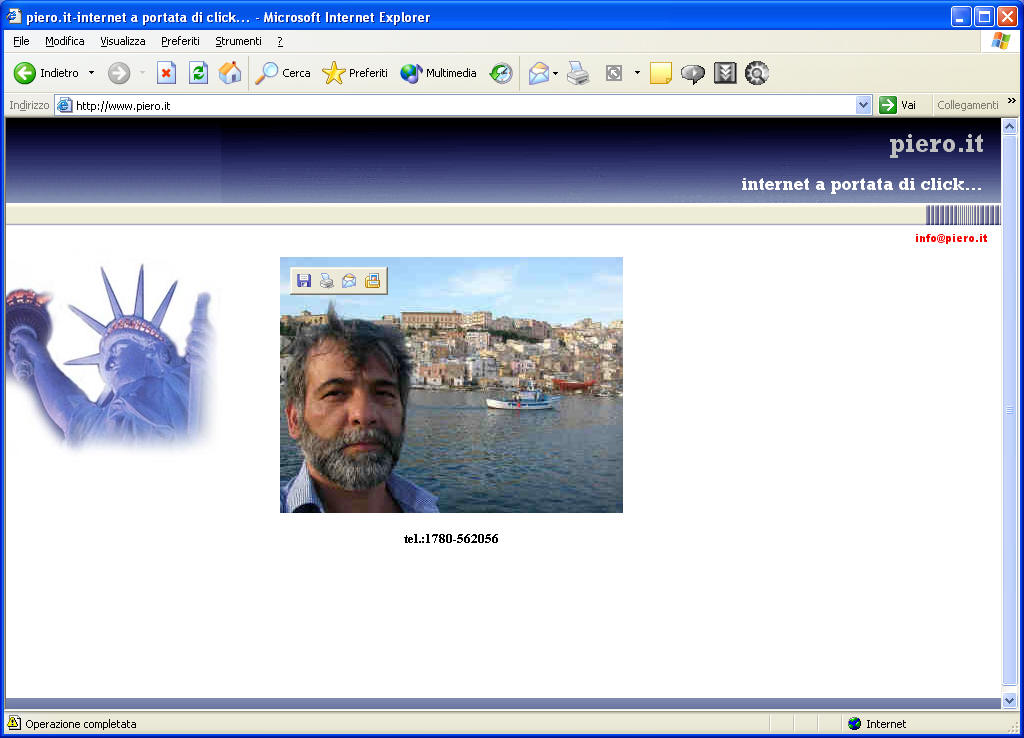Expand the Mail button dropdown arrow

tap(555, 73)
